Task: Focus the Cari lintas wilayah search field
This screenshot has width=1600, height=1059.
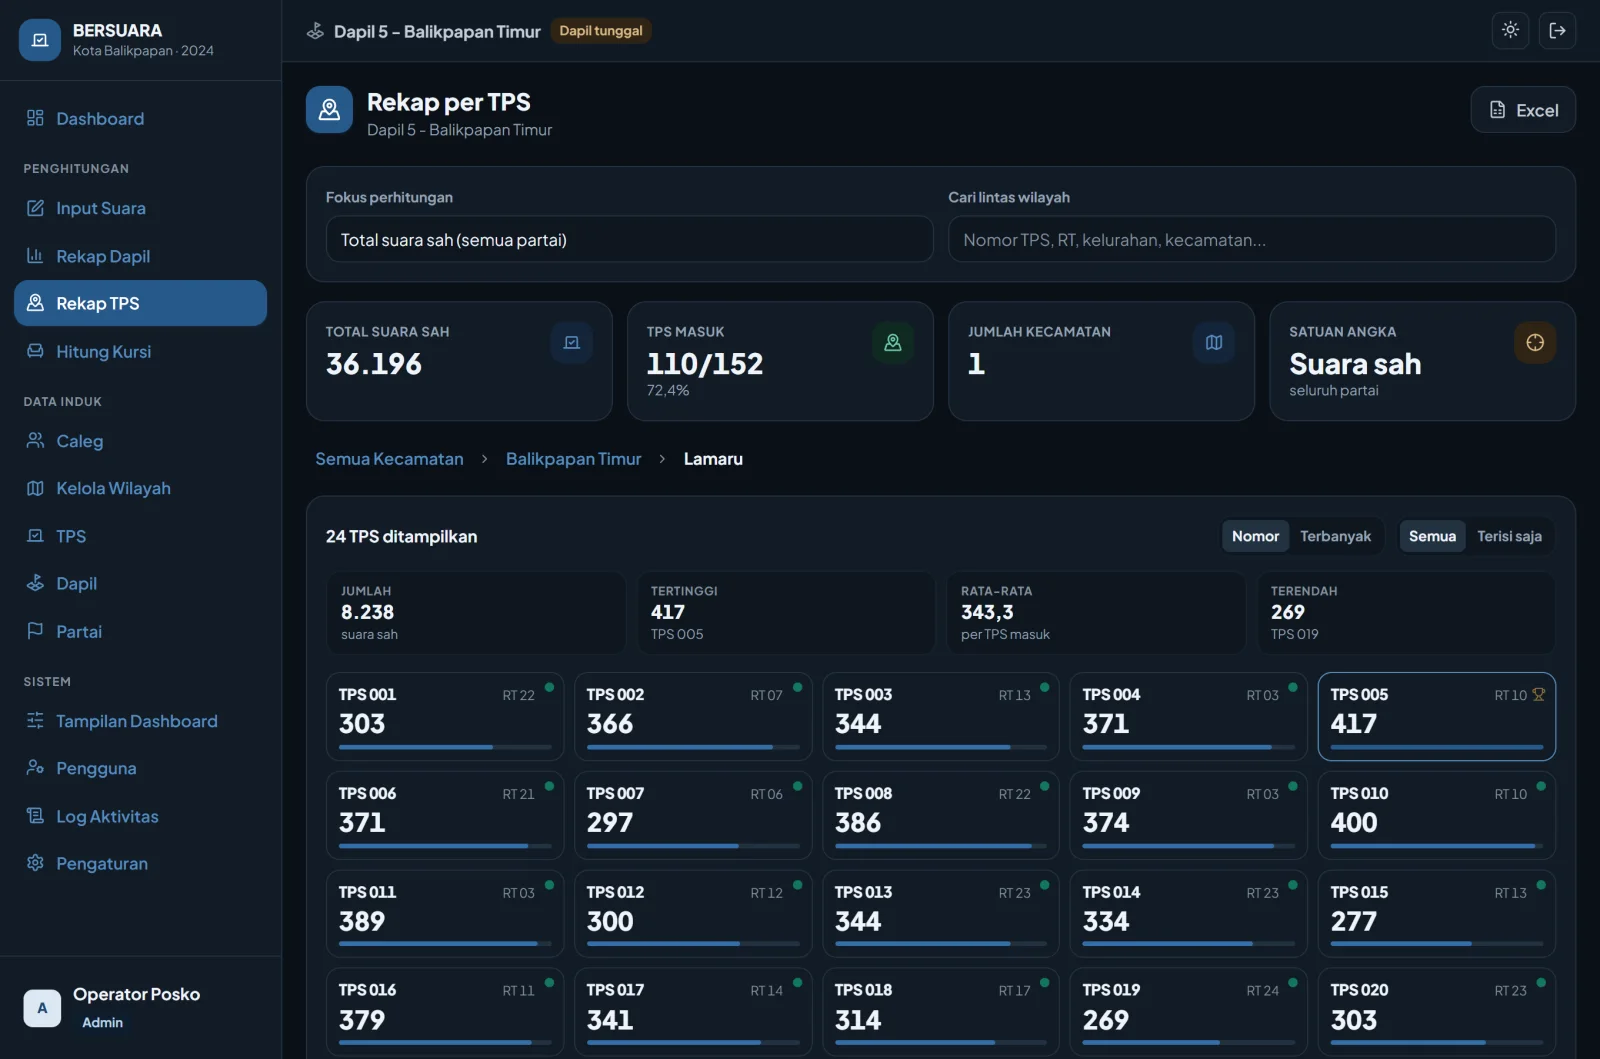Action: [1252, 240]
